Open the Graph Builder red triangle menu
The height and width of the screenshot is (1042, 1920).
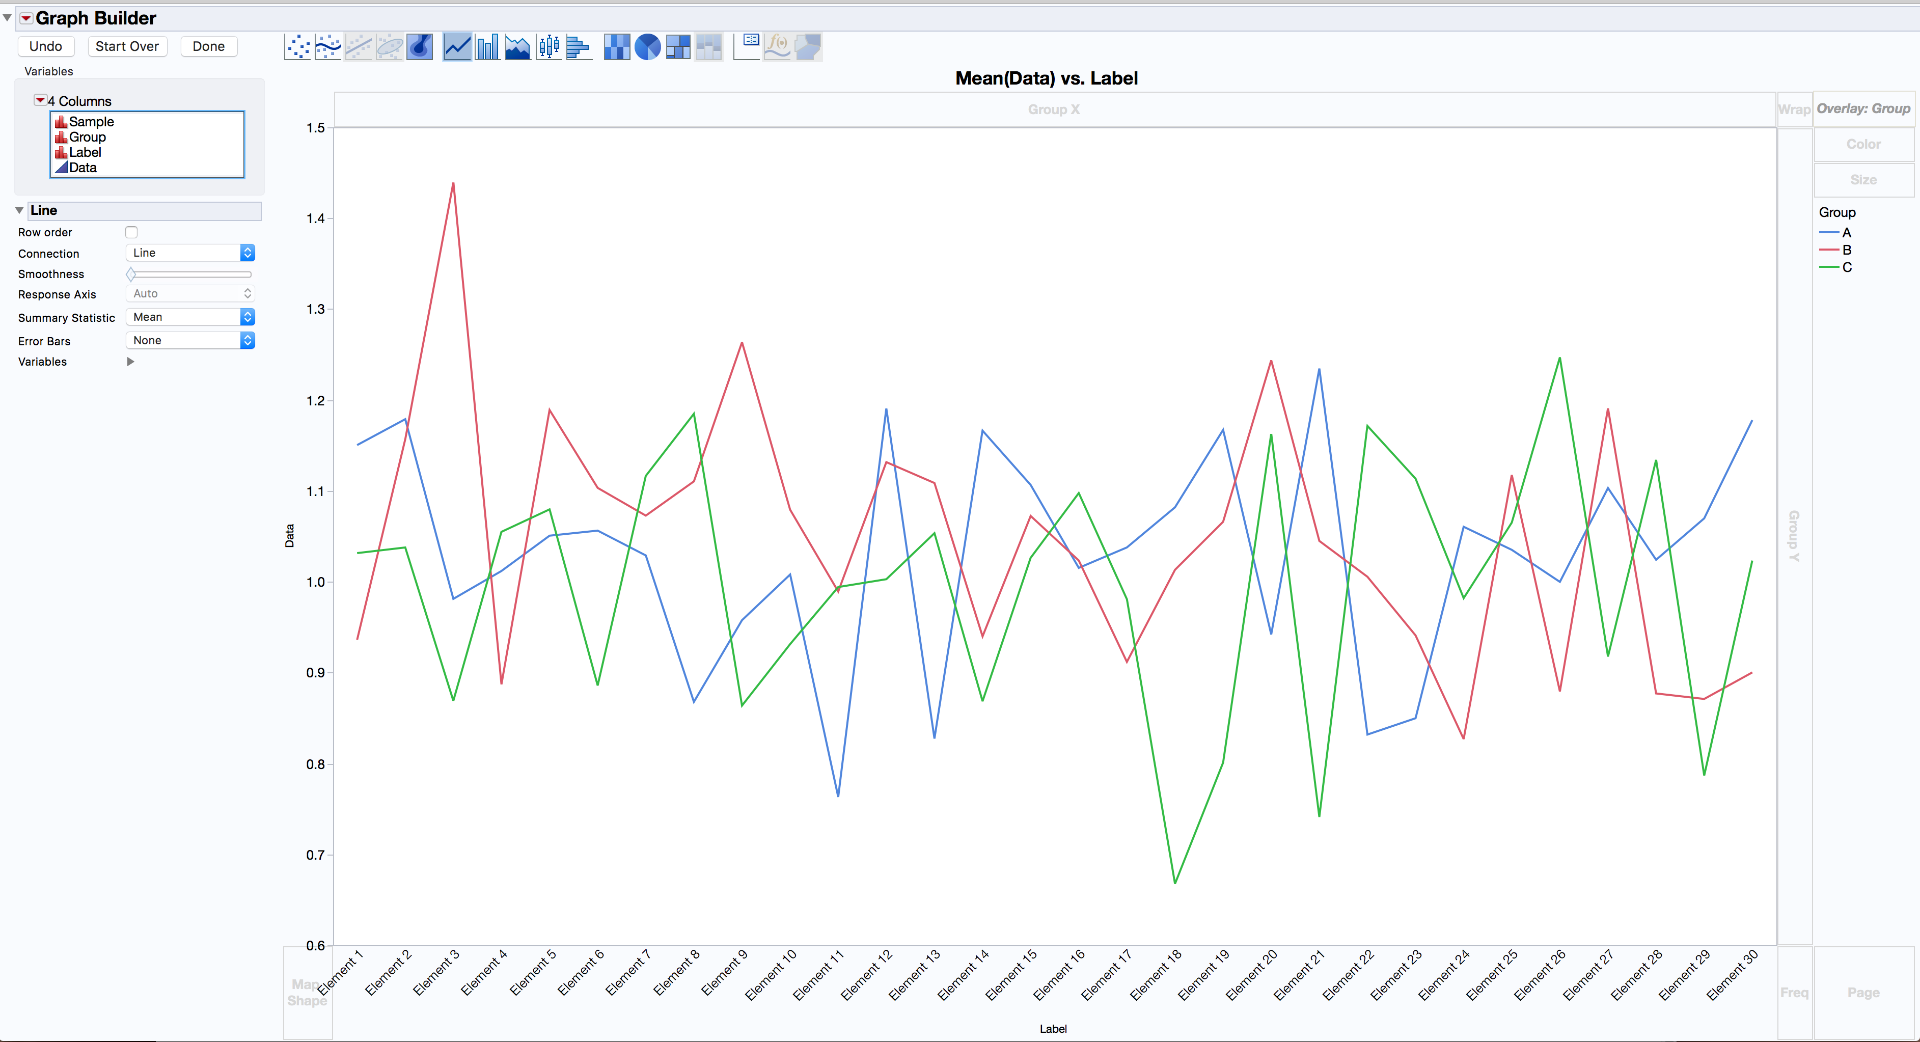click(26, 18)
